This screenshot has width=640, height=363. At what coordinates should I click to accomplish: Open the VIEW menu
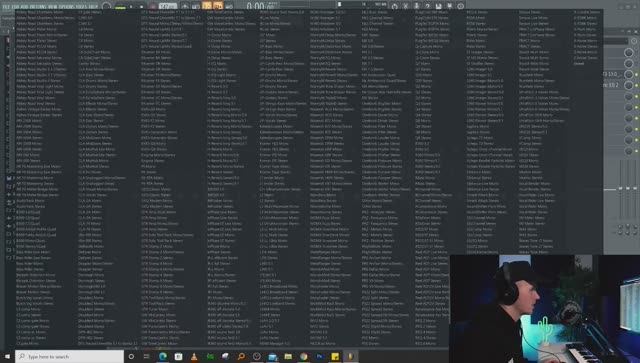click(53, 7)
